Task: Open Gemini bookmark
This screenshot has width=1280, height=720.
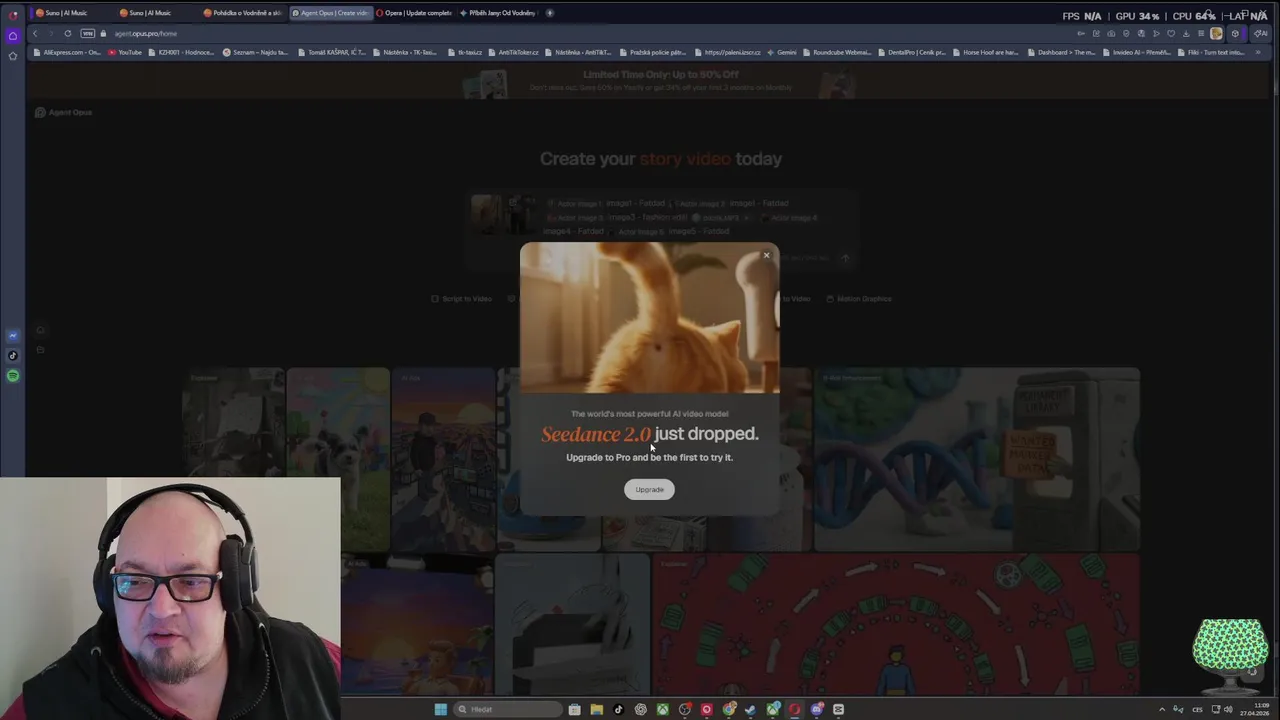Action: [x=783, y=52]
